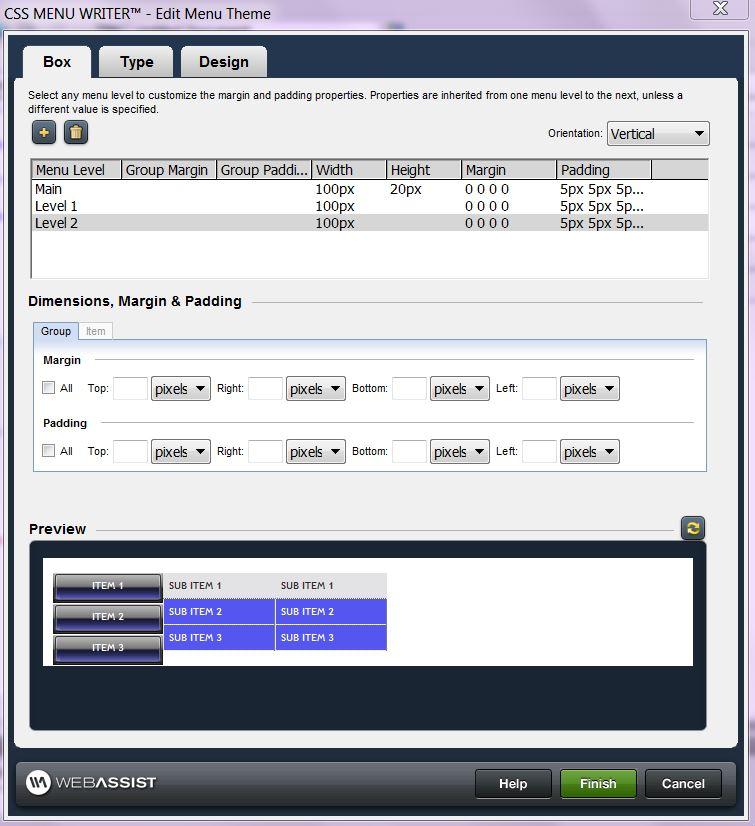Click the Margin Left input field
Viewport: 755px width, 826px height.
[540, 389]
